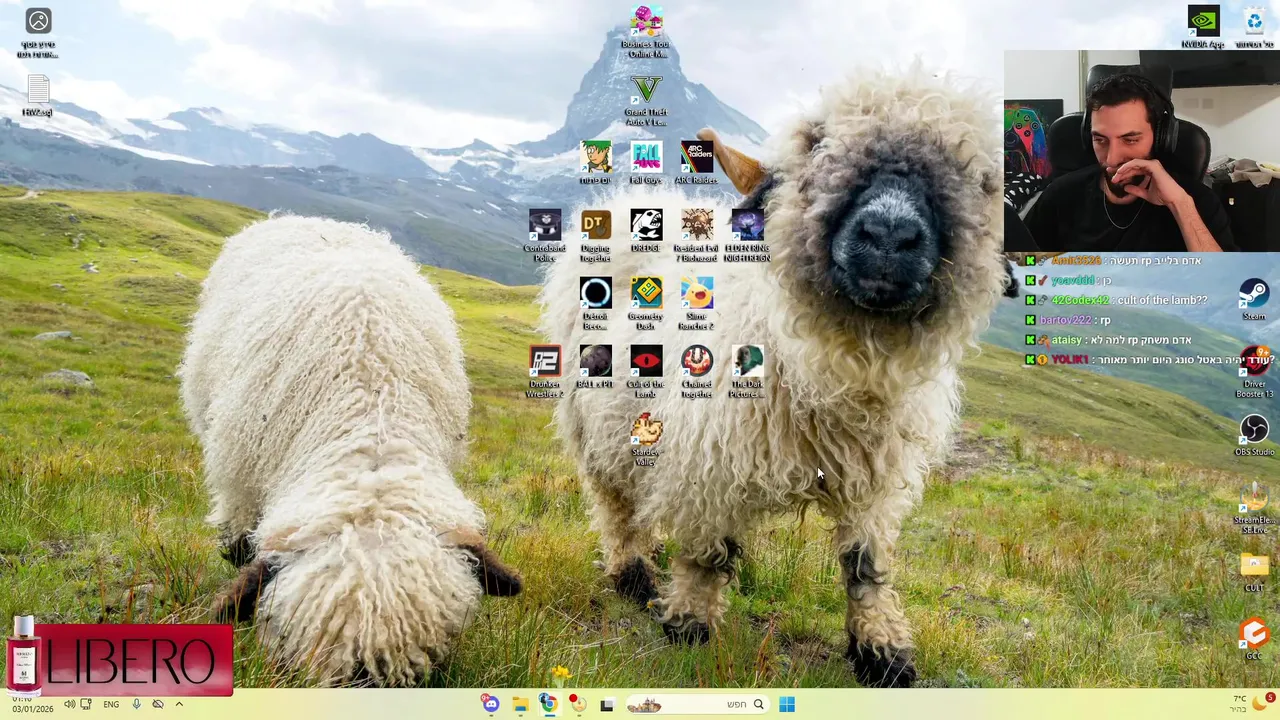This screenshot has height=720, width=1280.
Task: Switch ENG keyboard language indicator
Action: coord(111,704)
